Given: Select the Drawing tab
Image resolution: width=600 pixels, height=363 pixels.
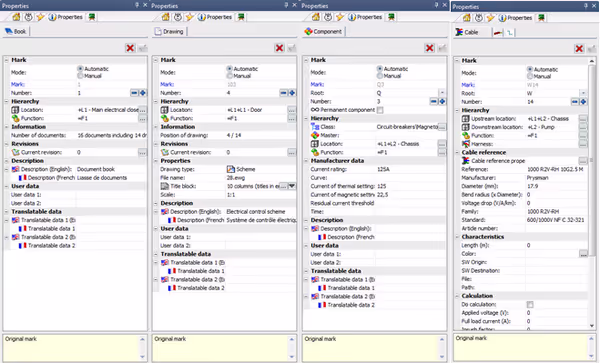Looking at the screenshot, I should pos(169,31).
